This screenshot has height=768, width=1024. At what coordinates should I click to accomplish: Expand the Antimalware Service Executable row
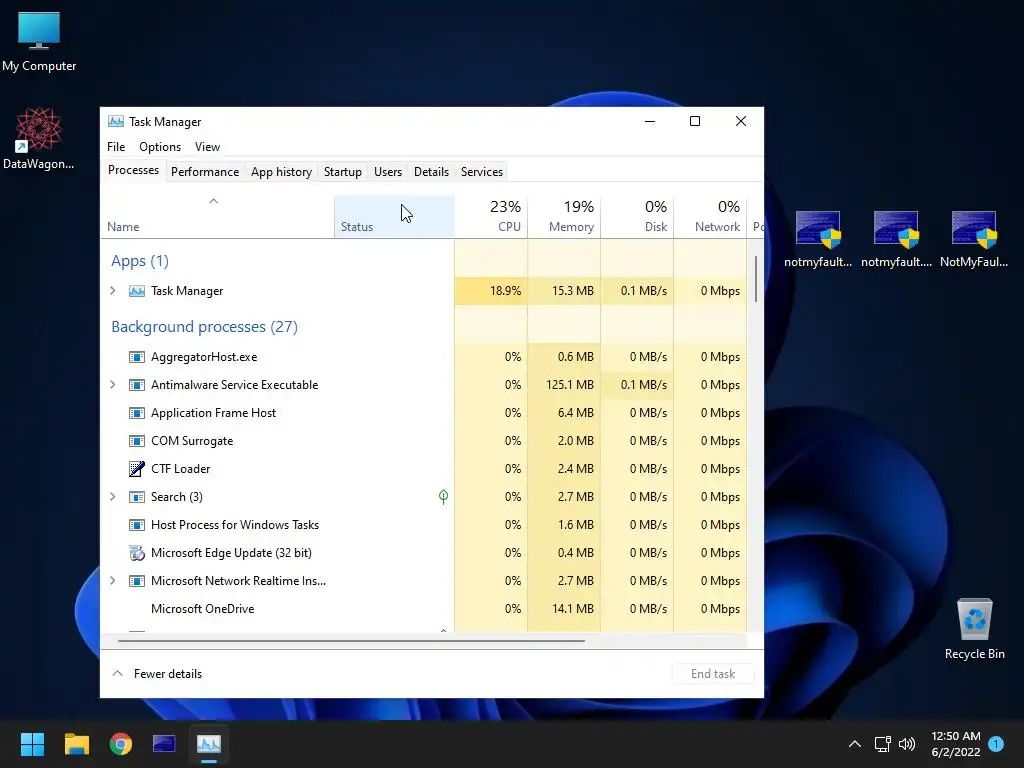click(x=113, y=385)
